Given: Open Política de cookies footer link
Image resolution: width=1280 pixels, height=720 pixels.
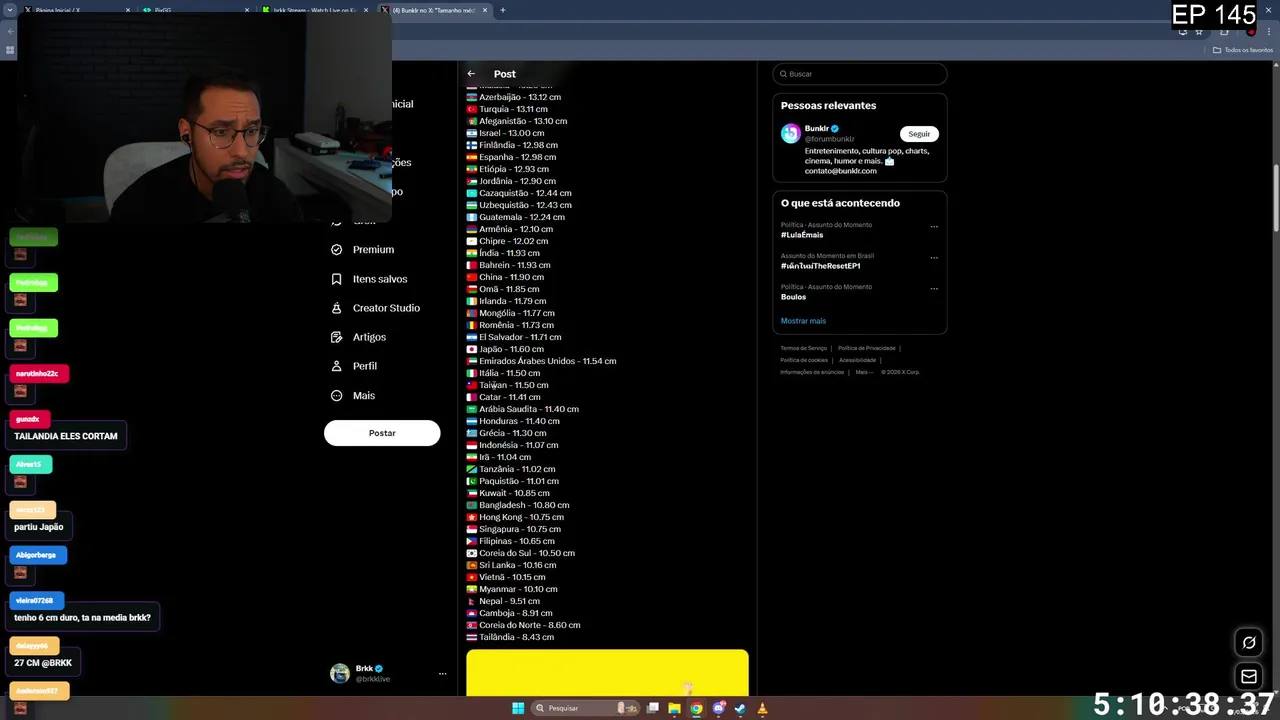Looking at the screenshot, I should pos(804,360).
